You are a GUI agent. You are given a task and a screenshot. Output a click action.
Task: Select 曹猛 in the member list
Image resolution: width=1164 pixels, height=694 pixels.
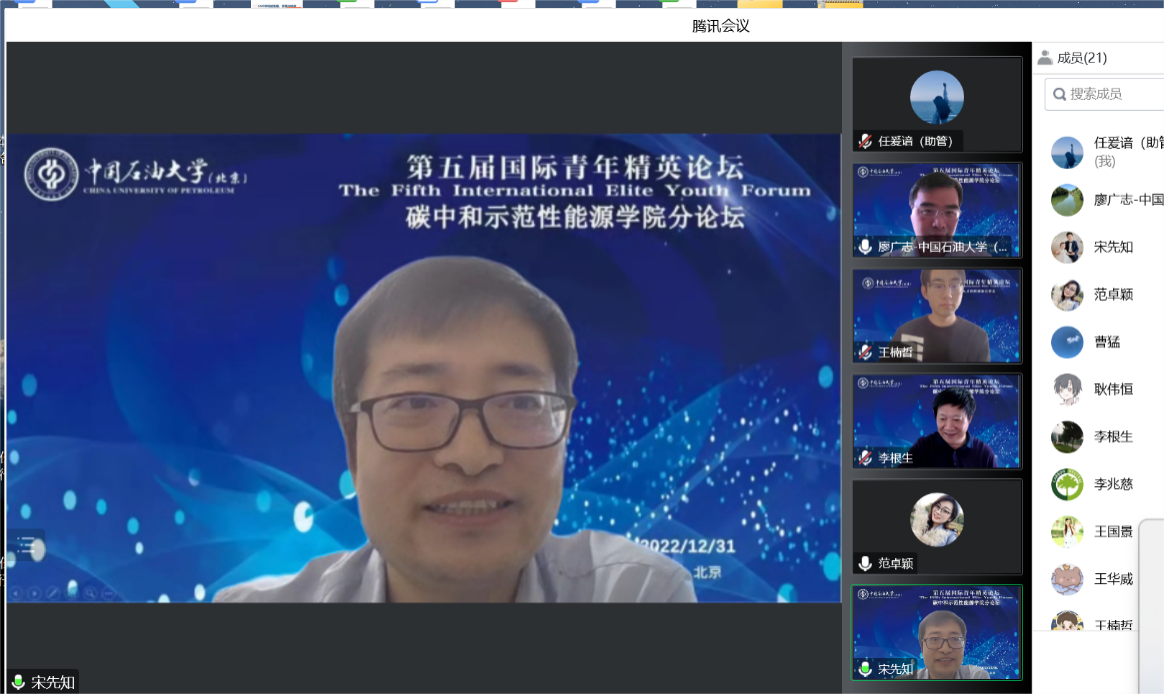1106,342
